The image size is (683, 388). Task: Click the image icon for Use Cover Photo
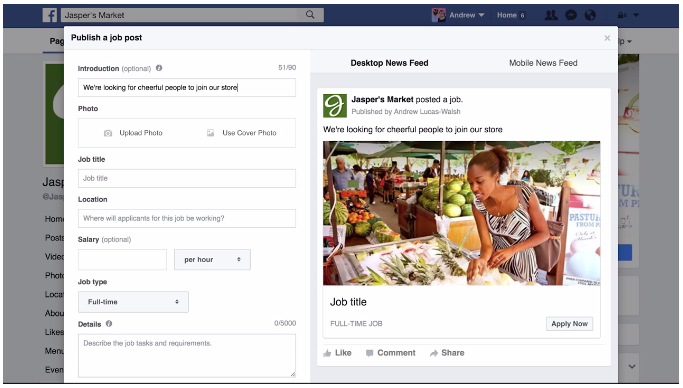pos(210,133)
